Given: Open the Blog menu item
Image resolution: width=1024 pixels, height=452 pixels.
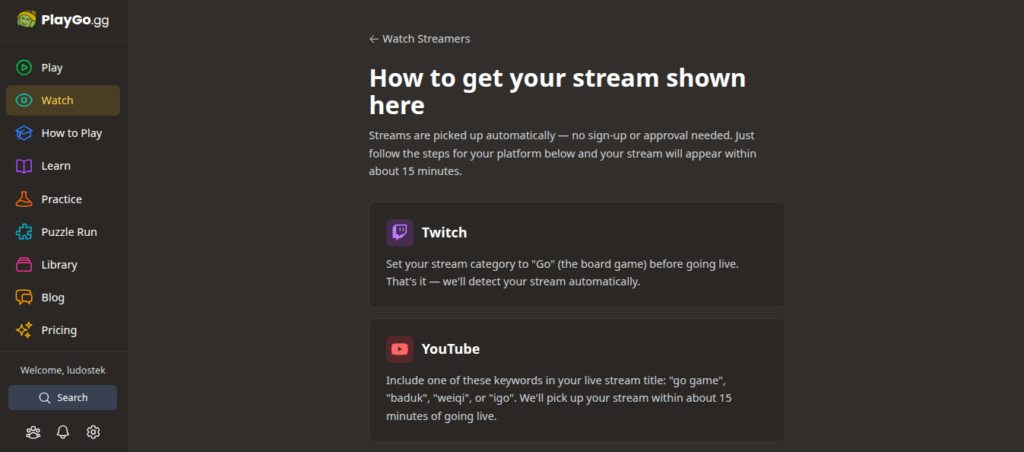Looking at the screenshot, I should coord(53,298).
